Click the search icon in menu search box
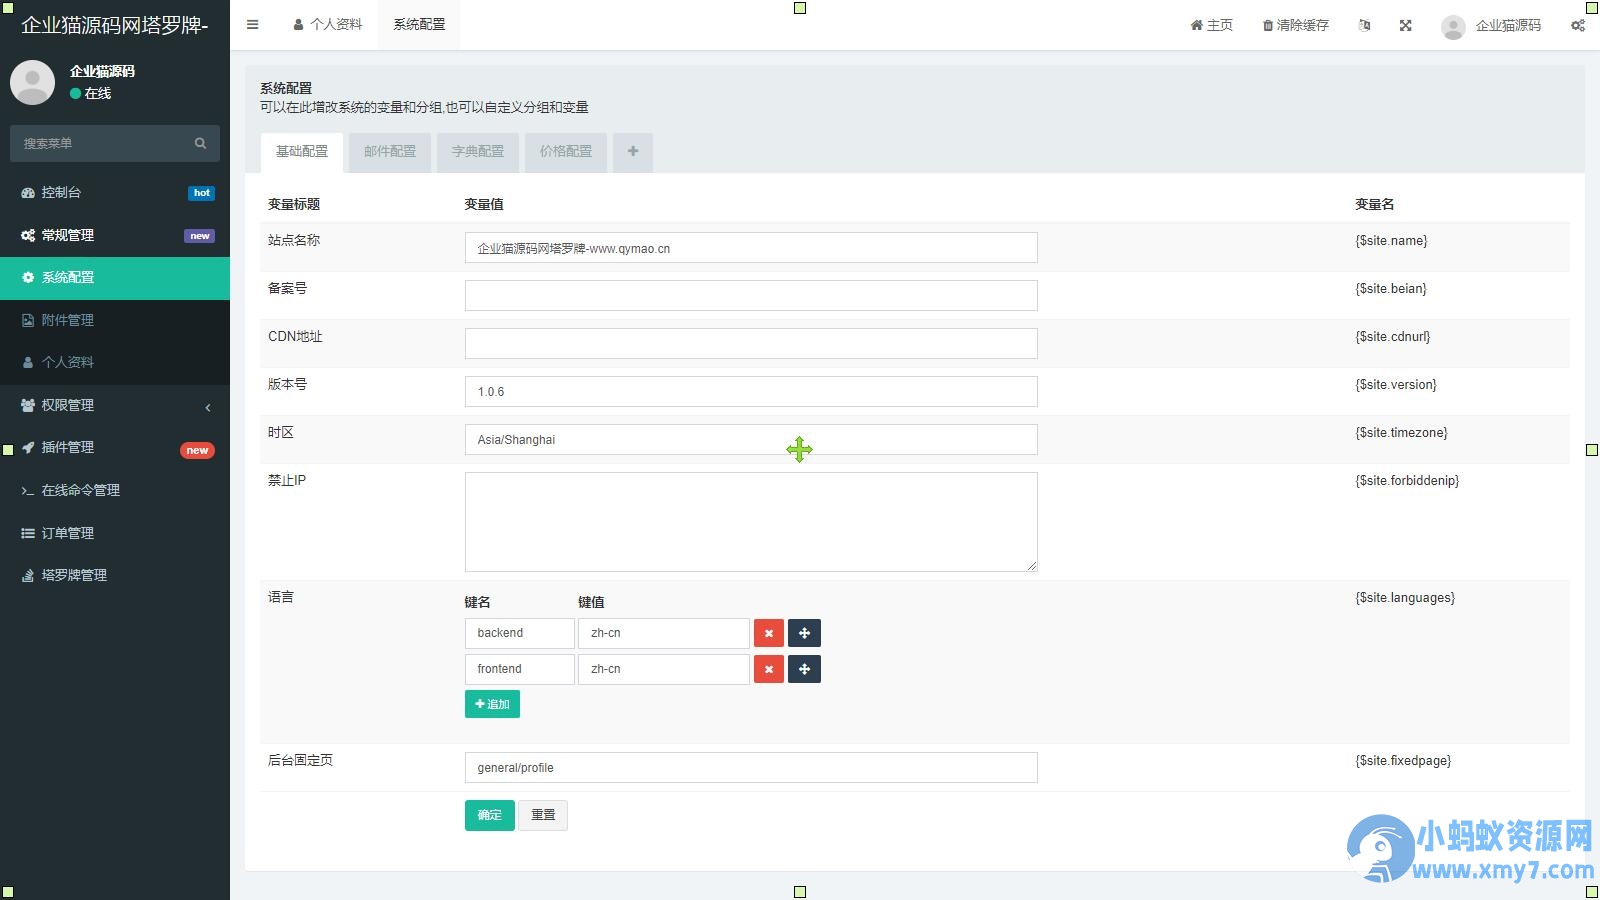Screen dimensions: 1600x900 [200, 143]
